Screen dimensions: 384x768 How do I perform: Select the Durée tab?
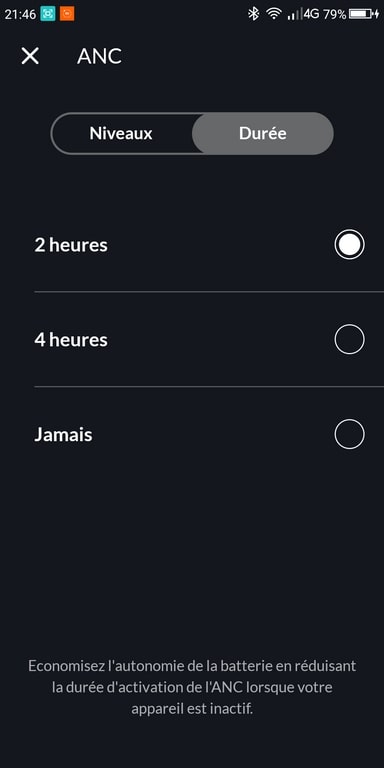(x=263, y=134)
